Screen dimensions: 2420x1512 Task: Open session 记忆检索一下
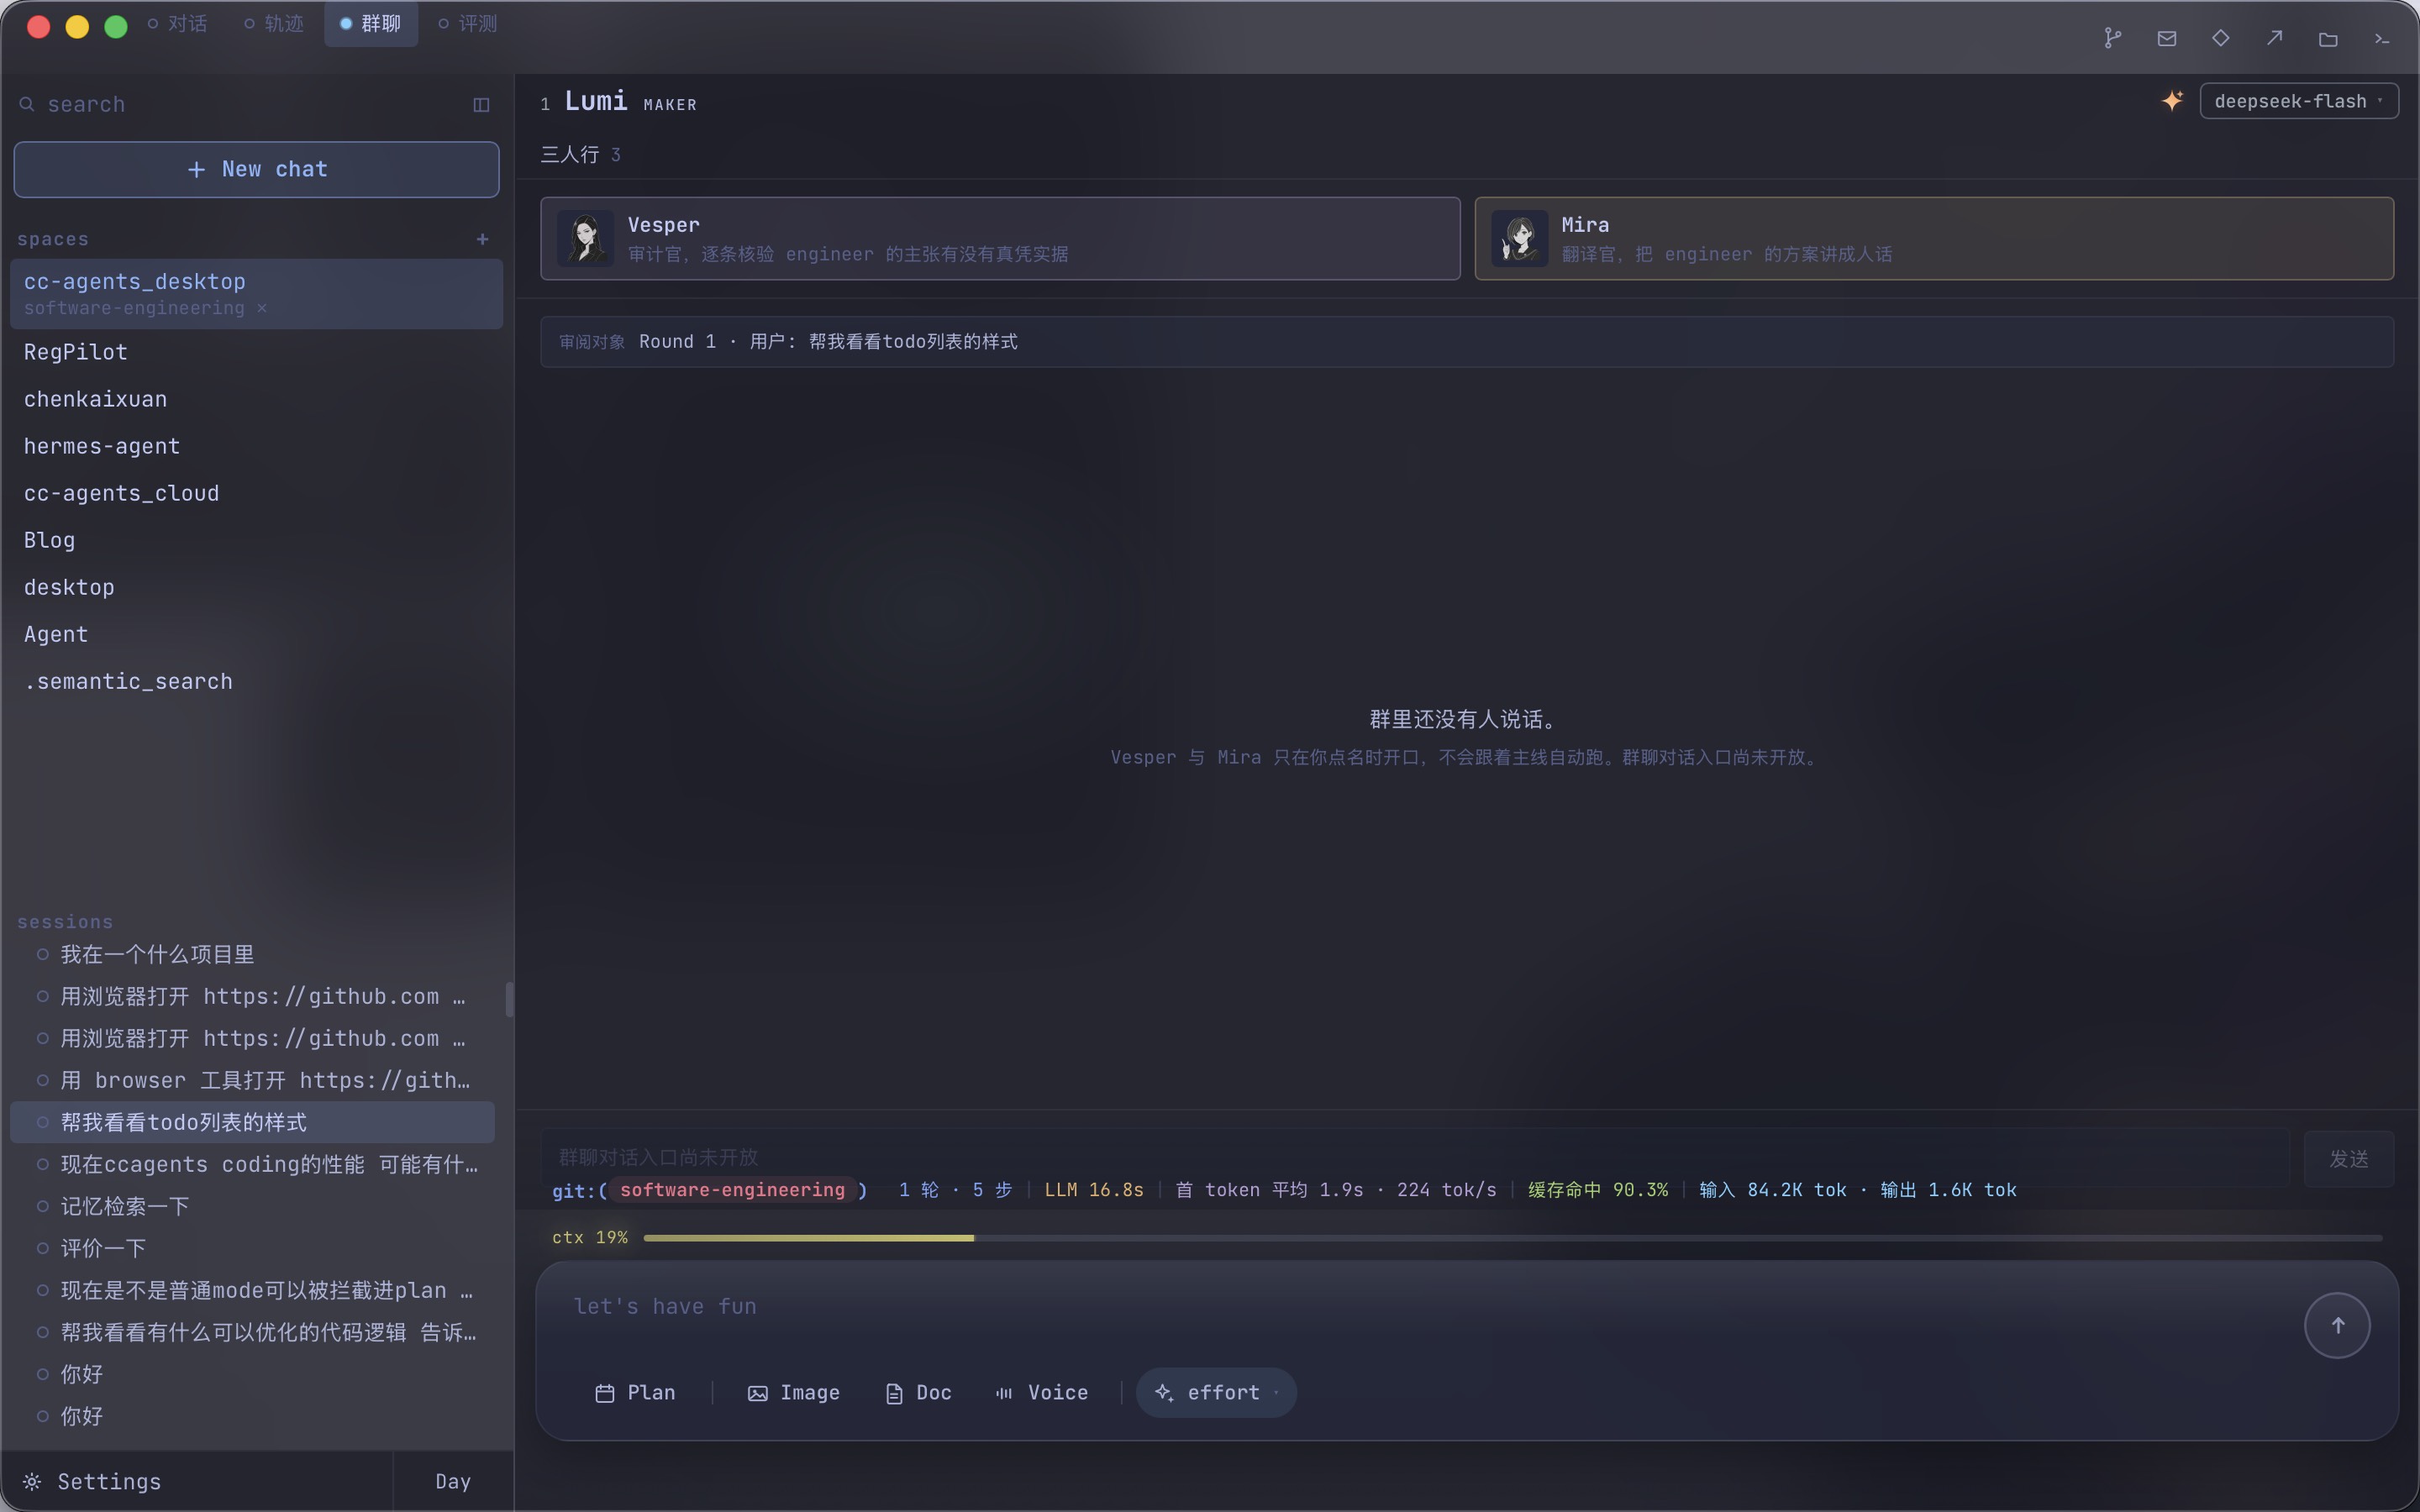252,1206
